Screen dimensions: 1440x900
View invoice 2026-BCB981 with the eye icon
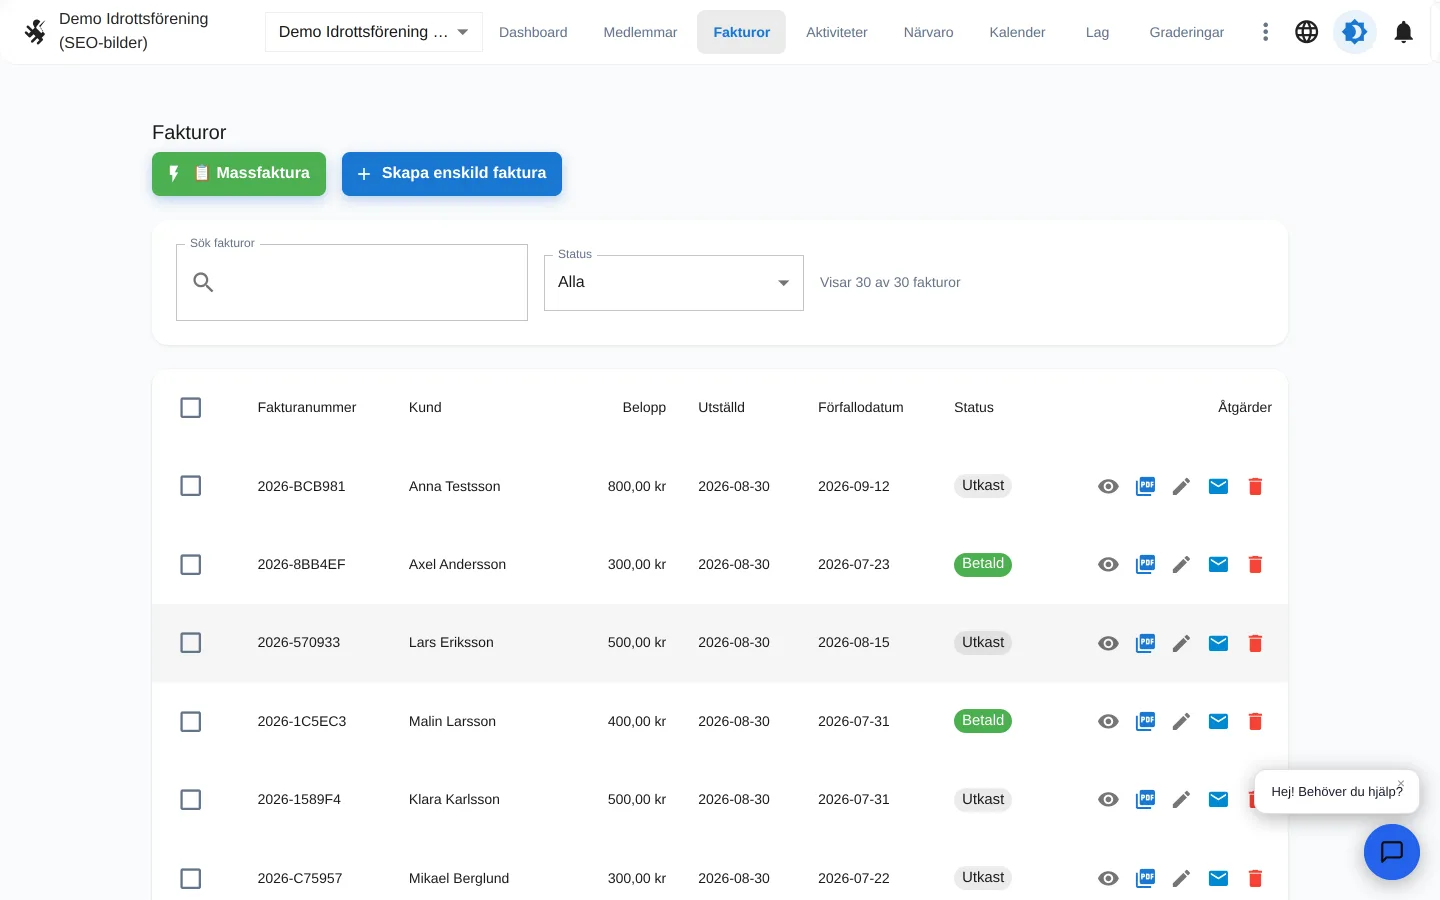pos(1108,487)
